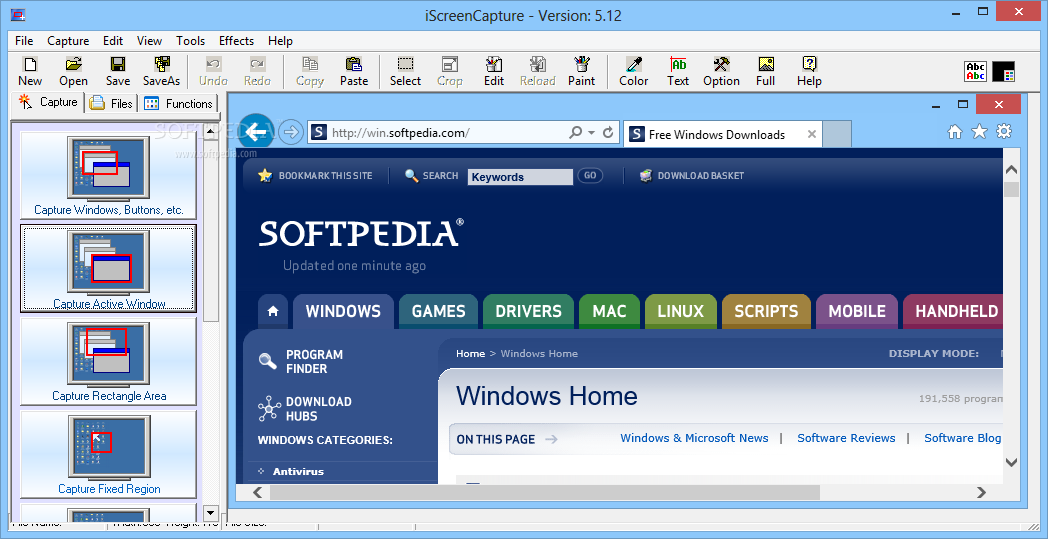Image resolution: width=1048 pixels, height=539 pixels.
Task: Open address bar search dropdown arrow
Action: click(591, 132)
